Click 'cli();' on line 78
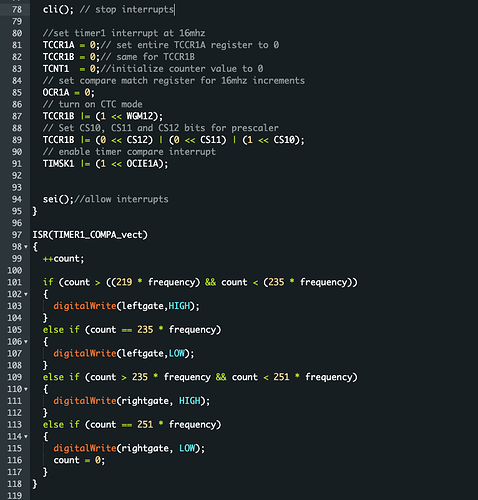The image size is (478, 500). 58,9
